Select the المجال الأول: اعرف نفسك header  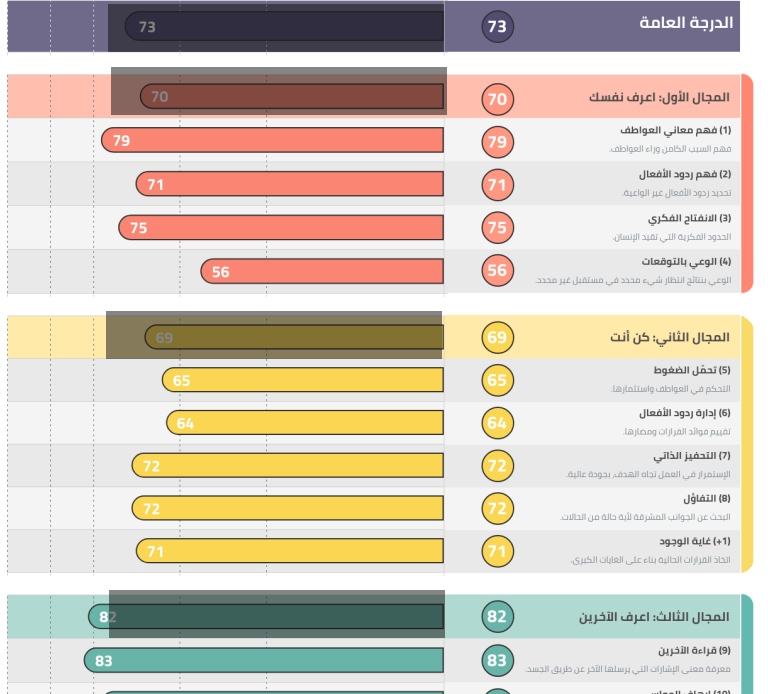(x=659, y=98)
